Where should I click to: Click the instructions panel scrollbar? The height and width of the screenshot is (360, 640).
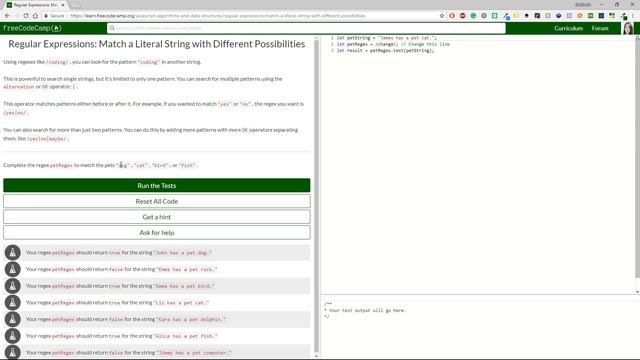pyautogui.click(x=316, y=196)
